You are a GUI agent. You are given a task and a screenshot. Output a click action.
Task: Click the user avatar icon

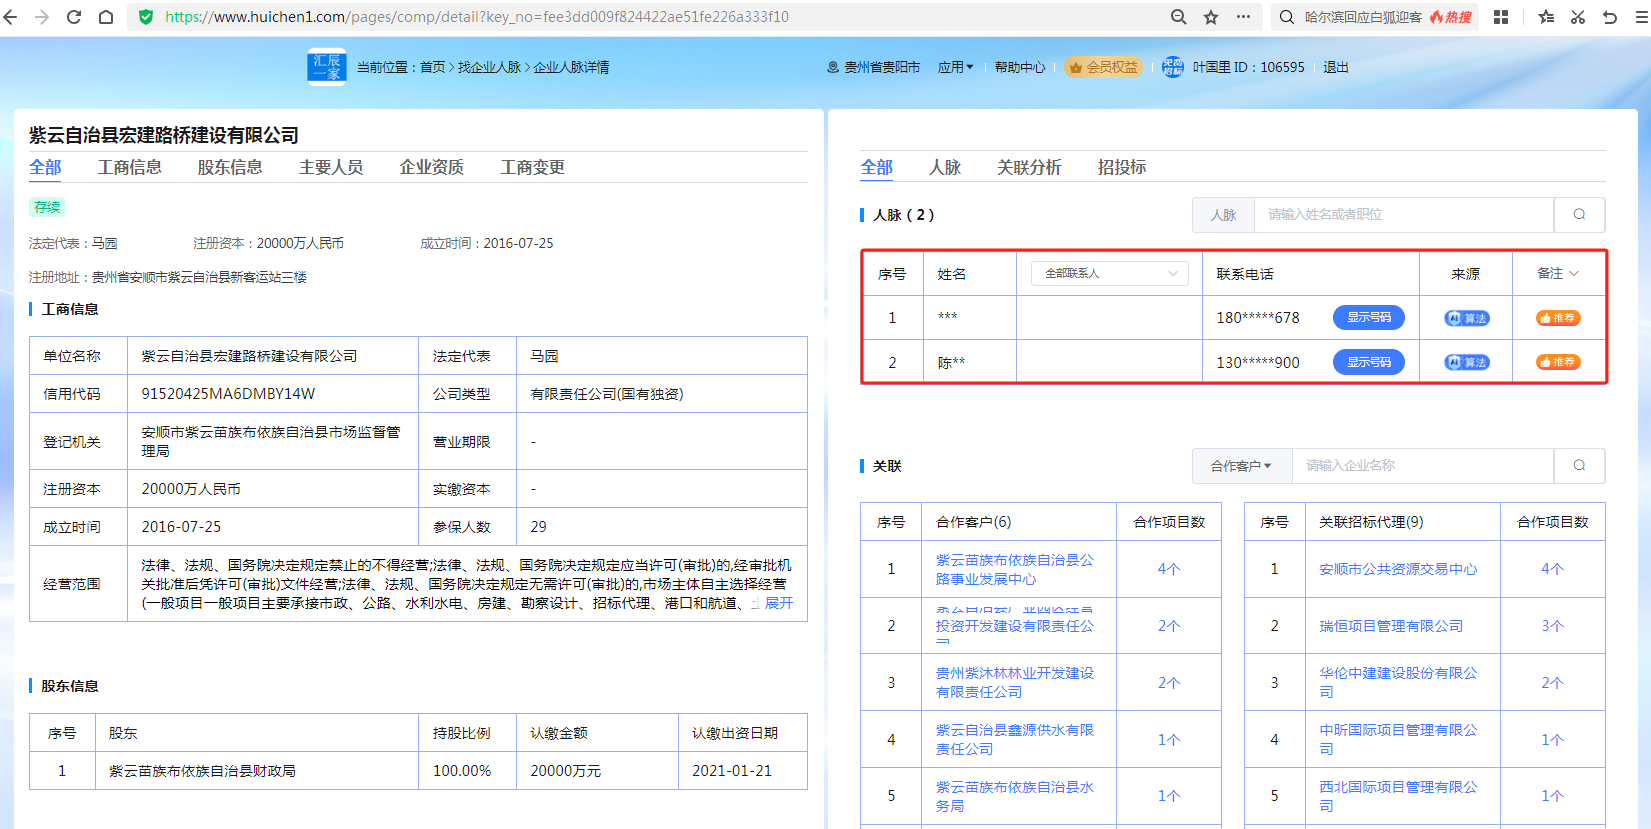pos(1173,67)
